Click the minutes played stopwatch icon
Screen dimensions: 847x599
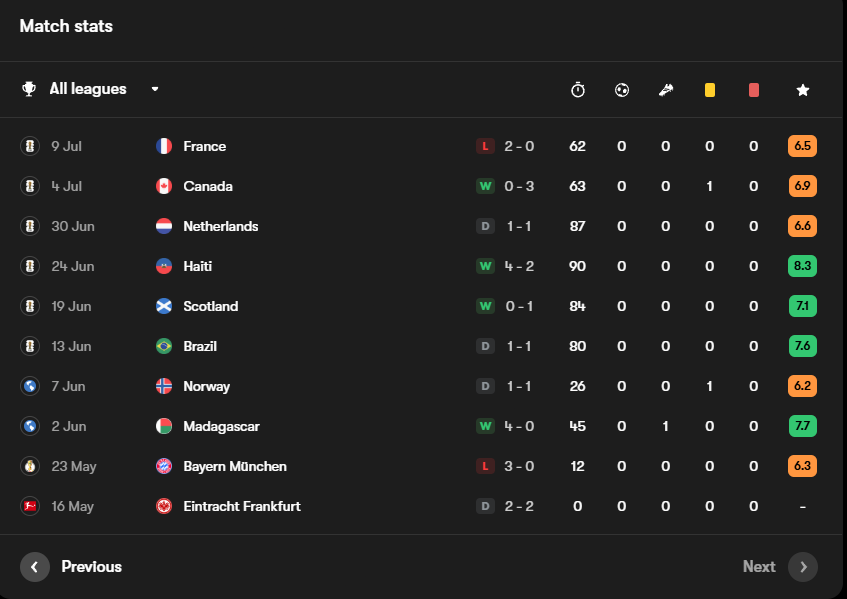(577, 90)
